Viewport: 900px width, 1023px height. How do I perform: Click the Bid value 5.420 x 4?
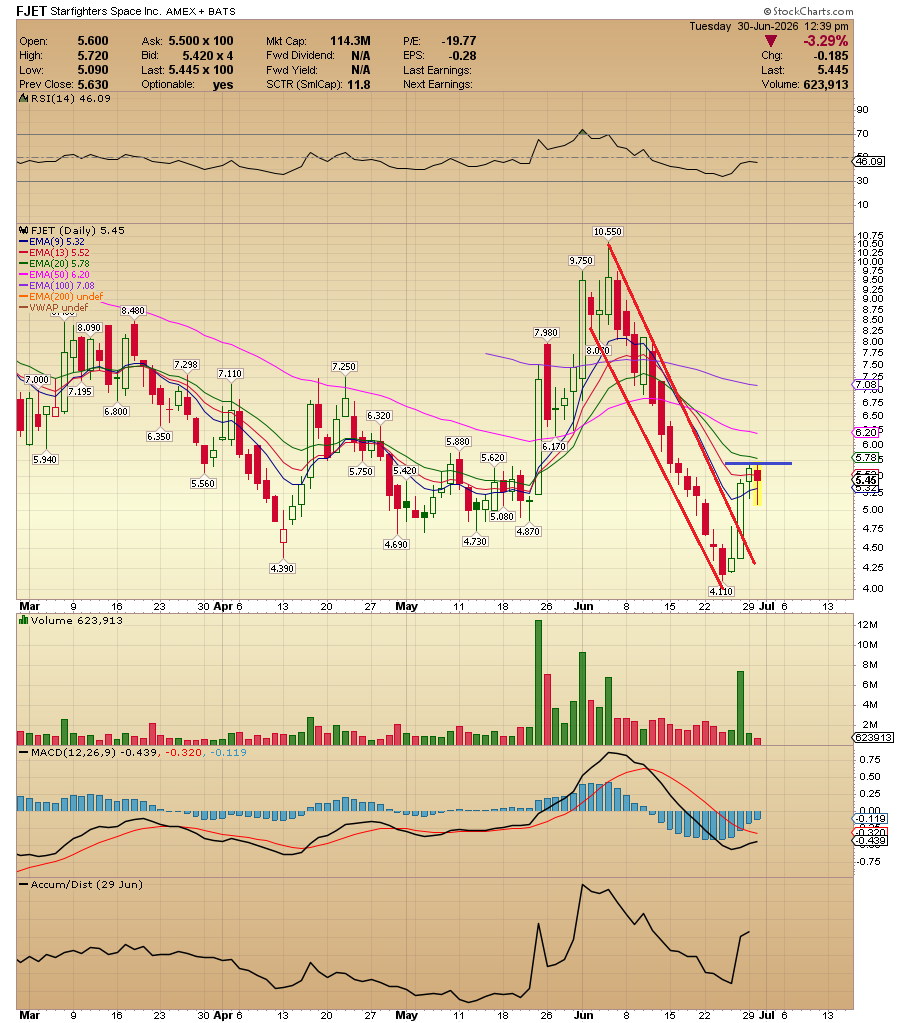208,55
